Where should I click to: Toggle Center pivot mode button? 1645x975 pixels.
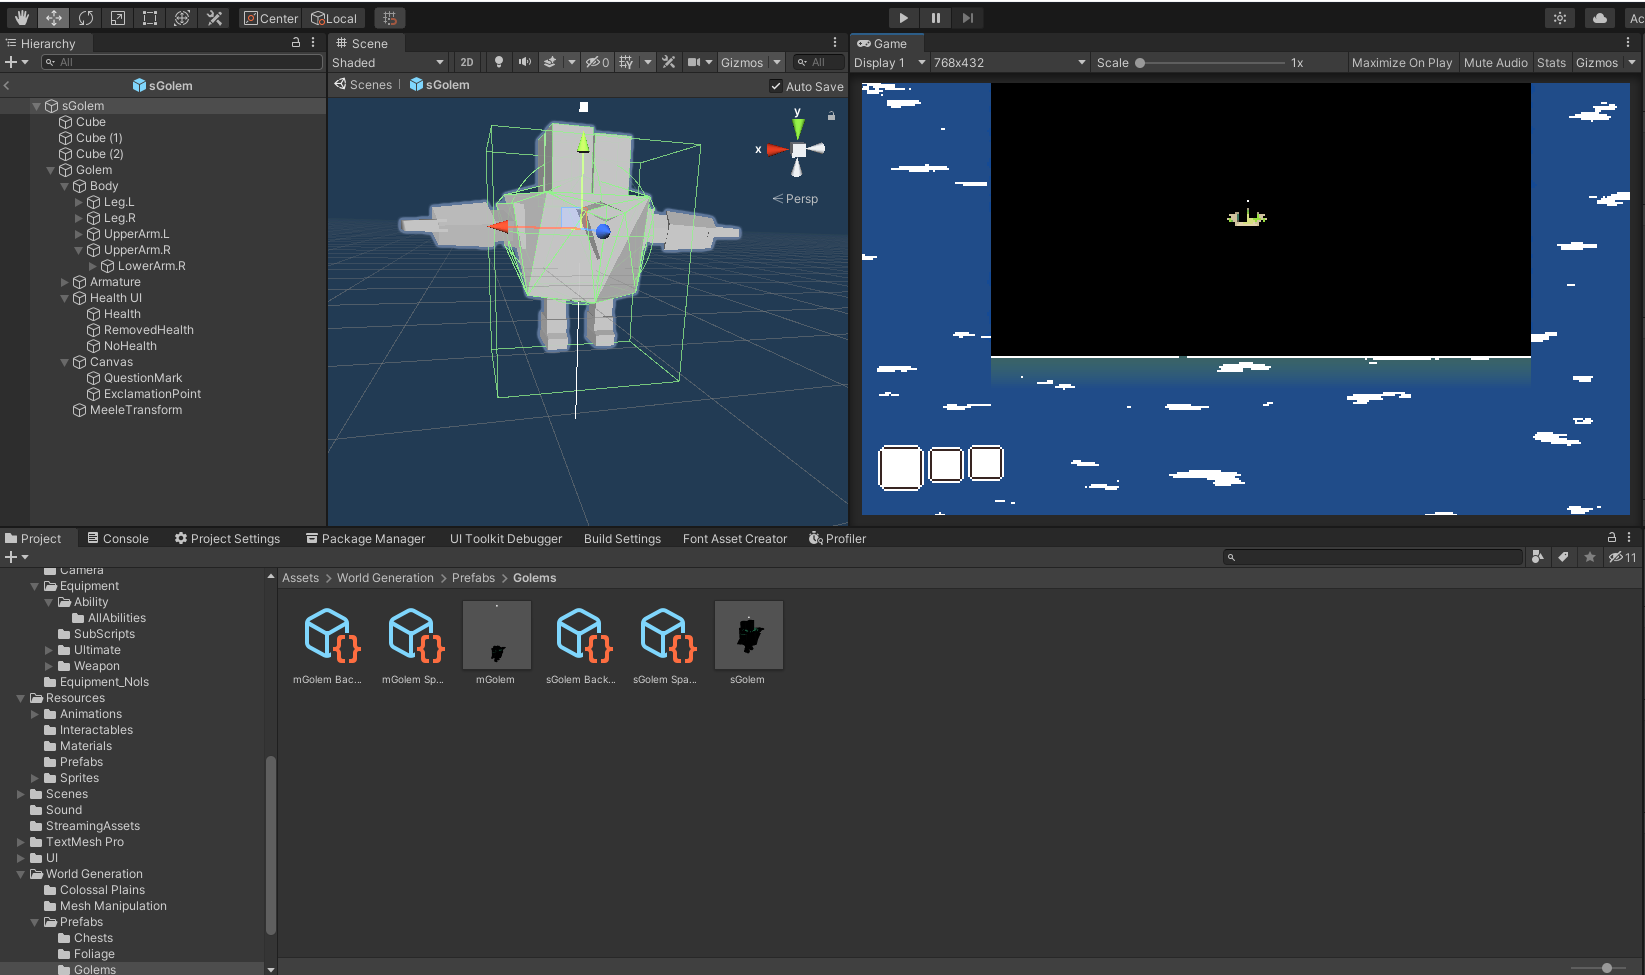271,18
